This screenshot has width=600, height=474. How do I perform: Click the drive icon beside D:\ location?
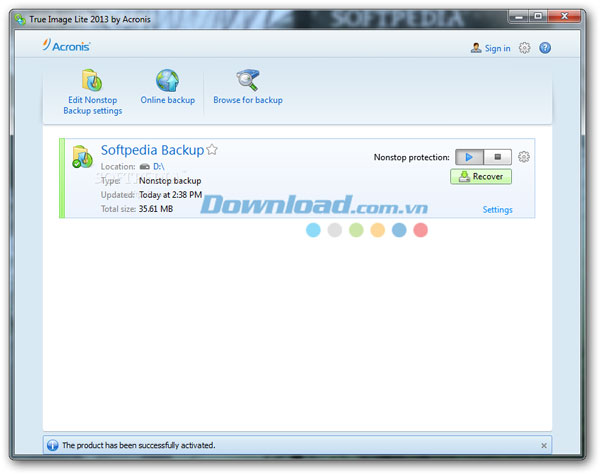[x=144, y=166]
